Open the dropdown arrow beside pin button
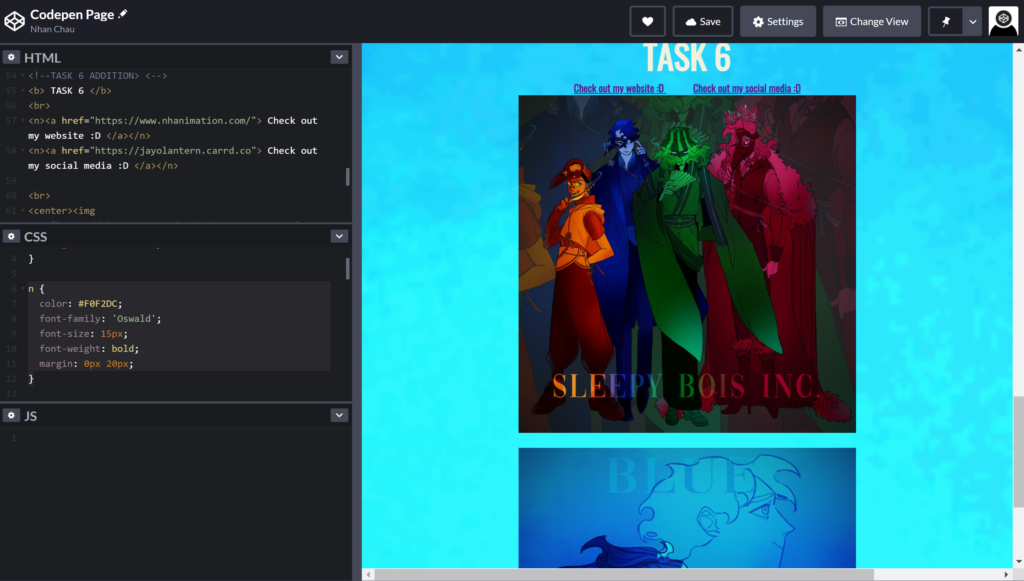The width and height of the screenshot is (1024, 581). coord(972,21)
